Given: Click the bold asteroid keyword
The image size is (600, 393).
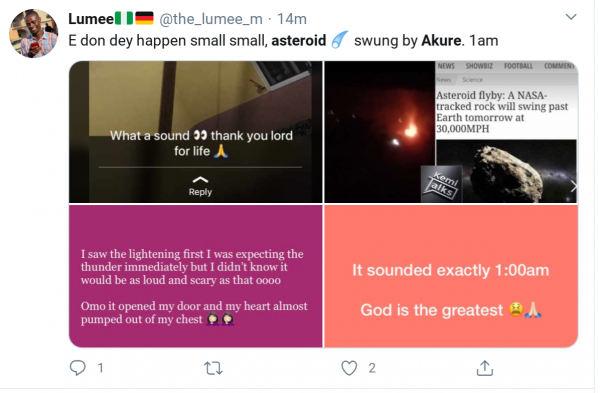Looking at the screenshot, I should 298,41.
